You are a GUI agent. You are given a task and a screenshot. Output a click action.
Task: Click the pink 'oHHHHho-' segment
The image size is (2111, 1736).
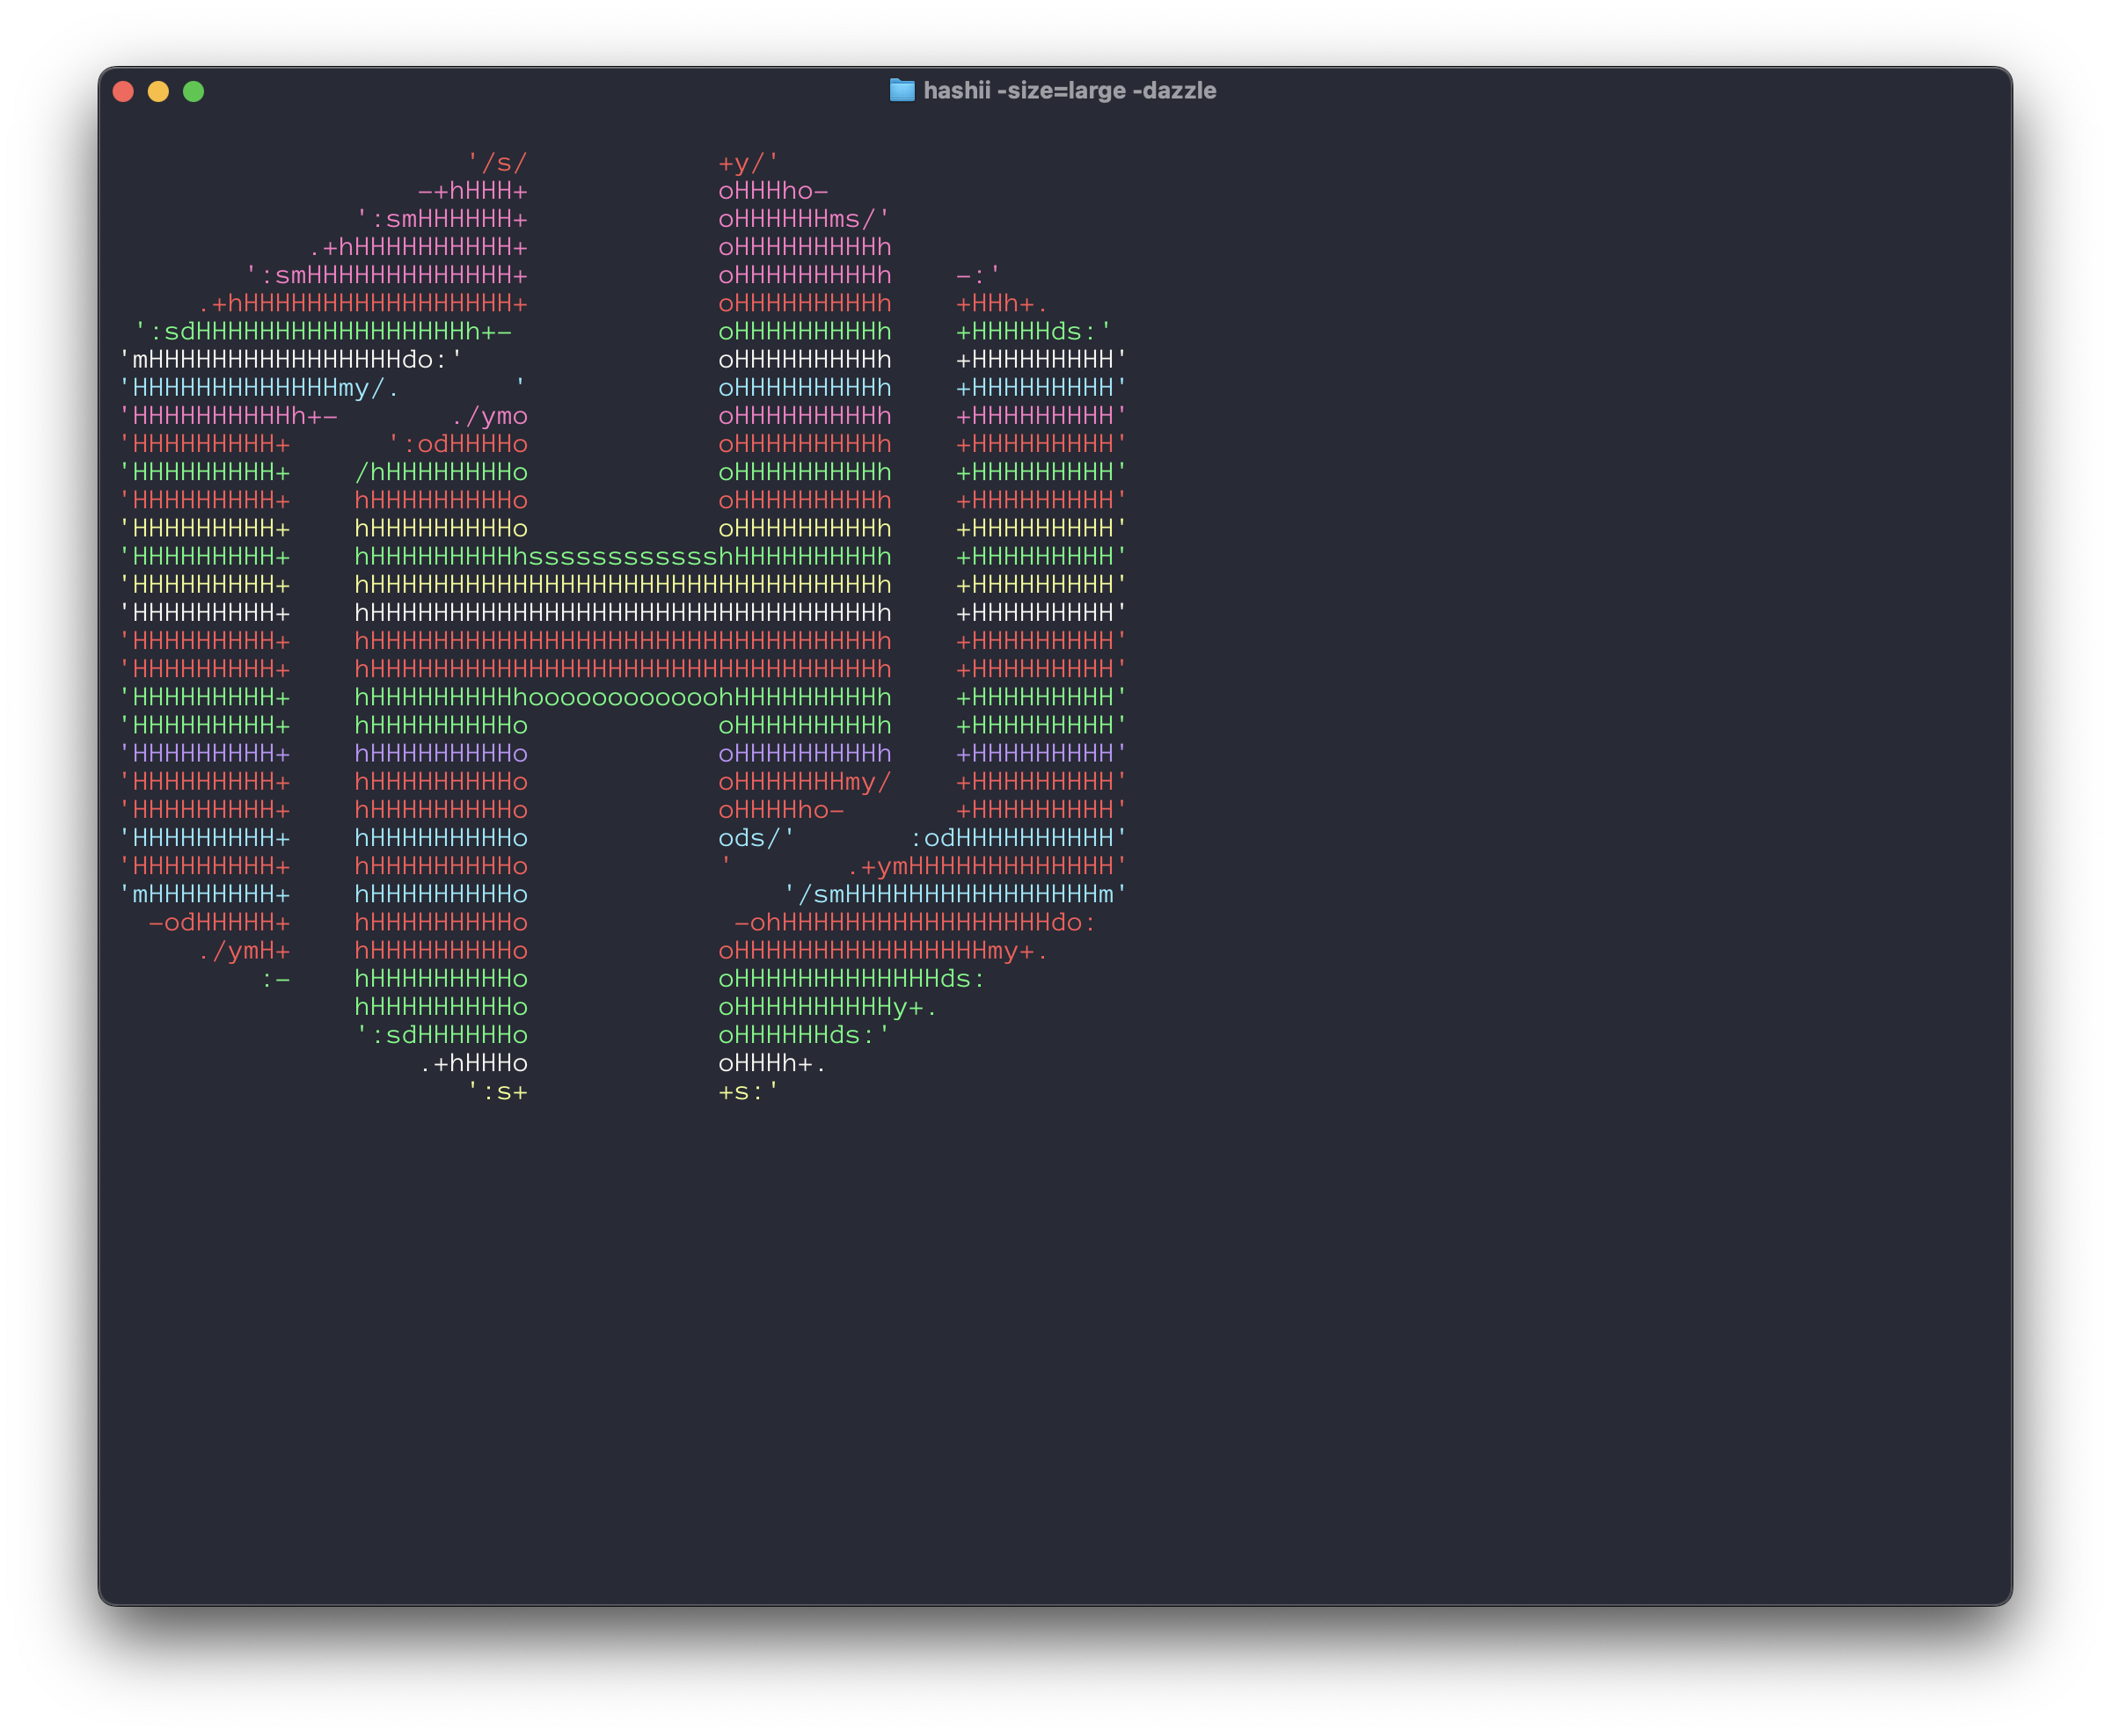(x=775, y=190)
